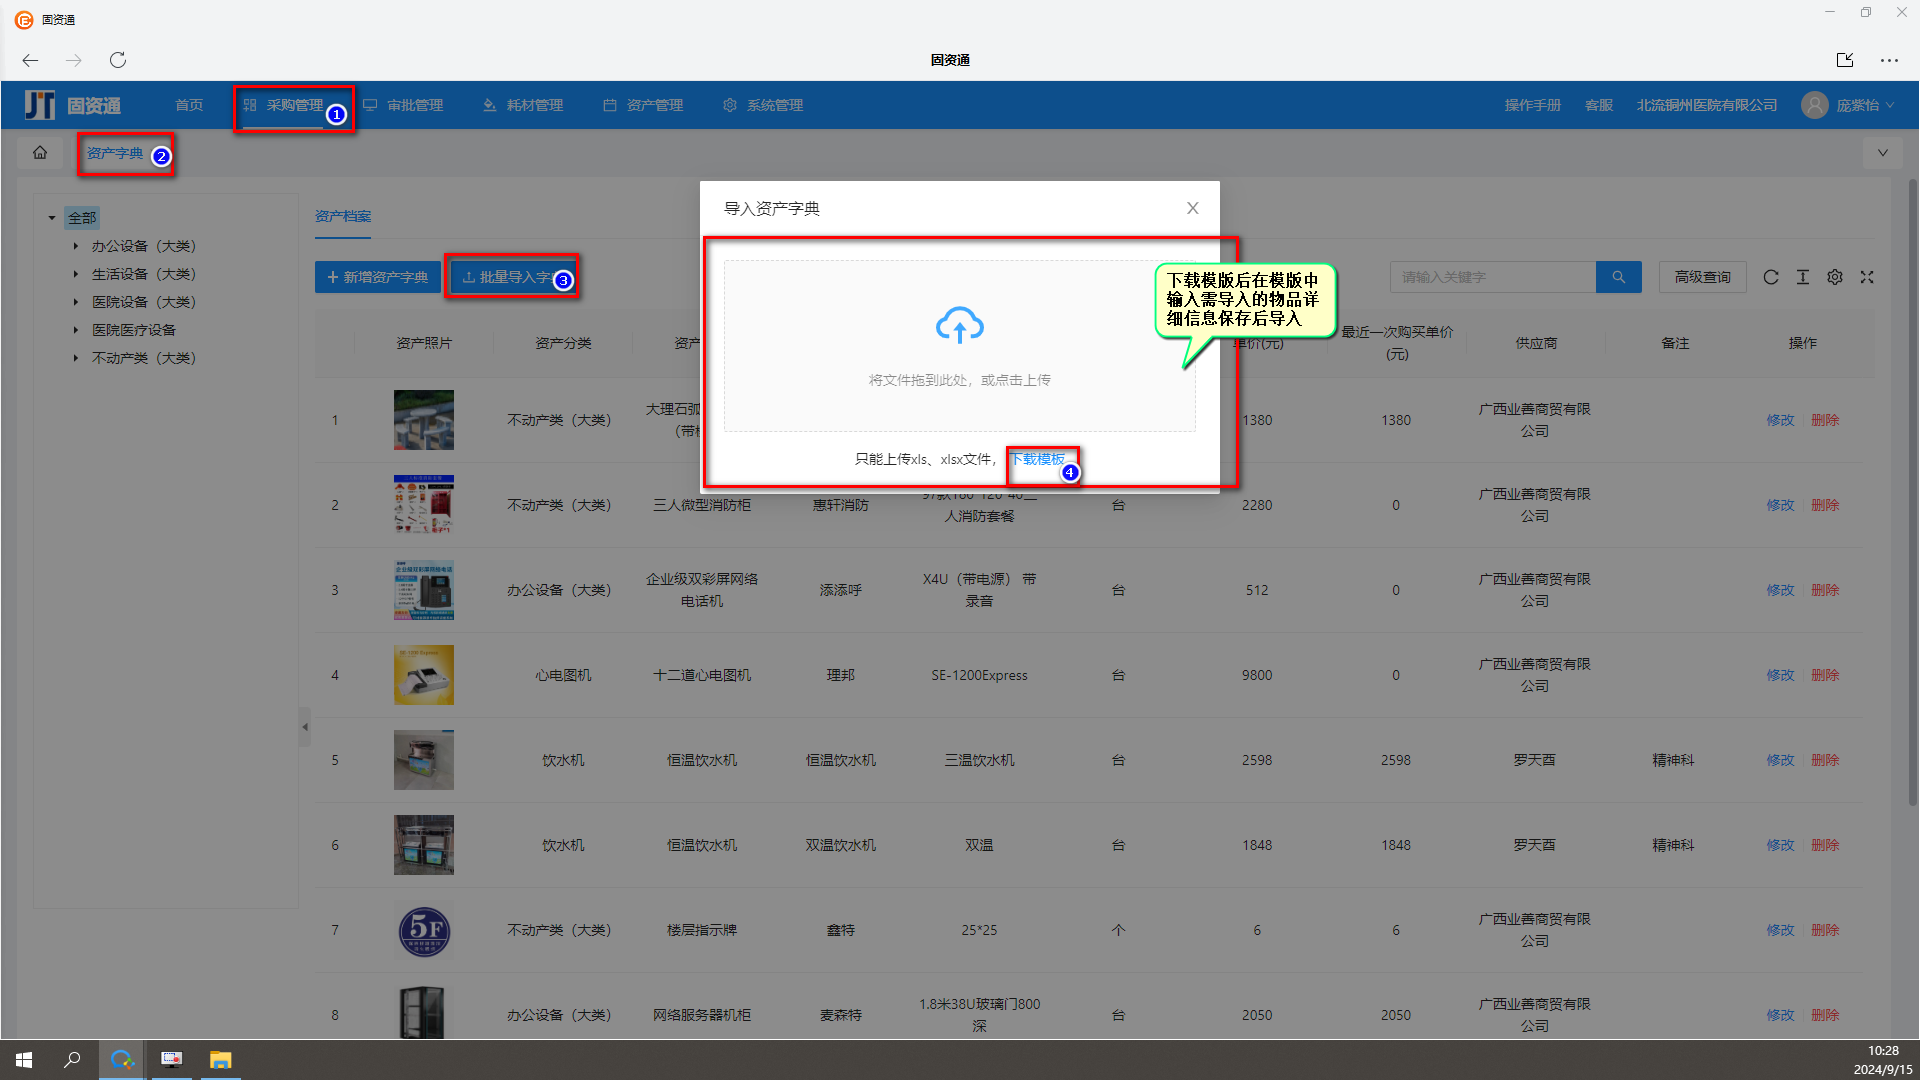Click the upload drop zone area

(959, 346)
